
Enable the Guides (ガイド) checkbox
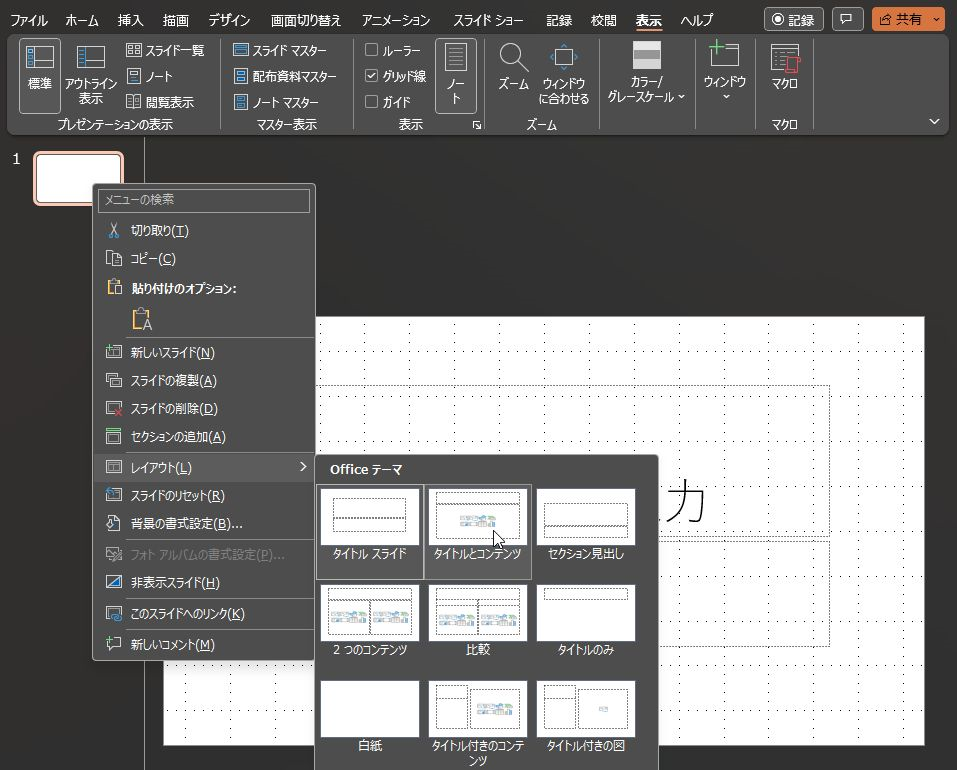(x=372, y=102)
